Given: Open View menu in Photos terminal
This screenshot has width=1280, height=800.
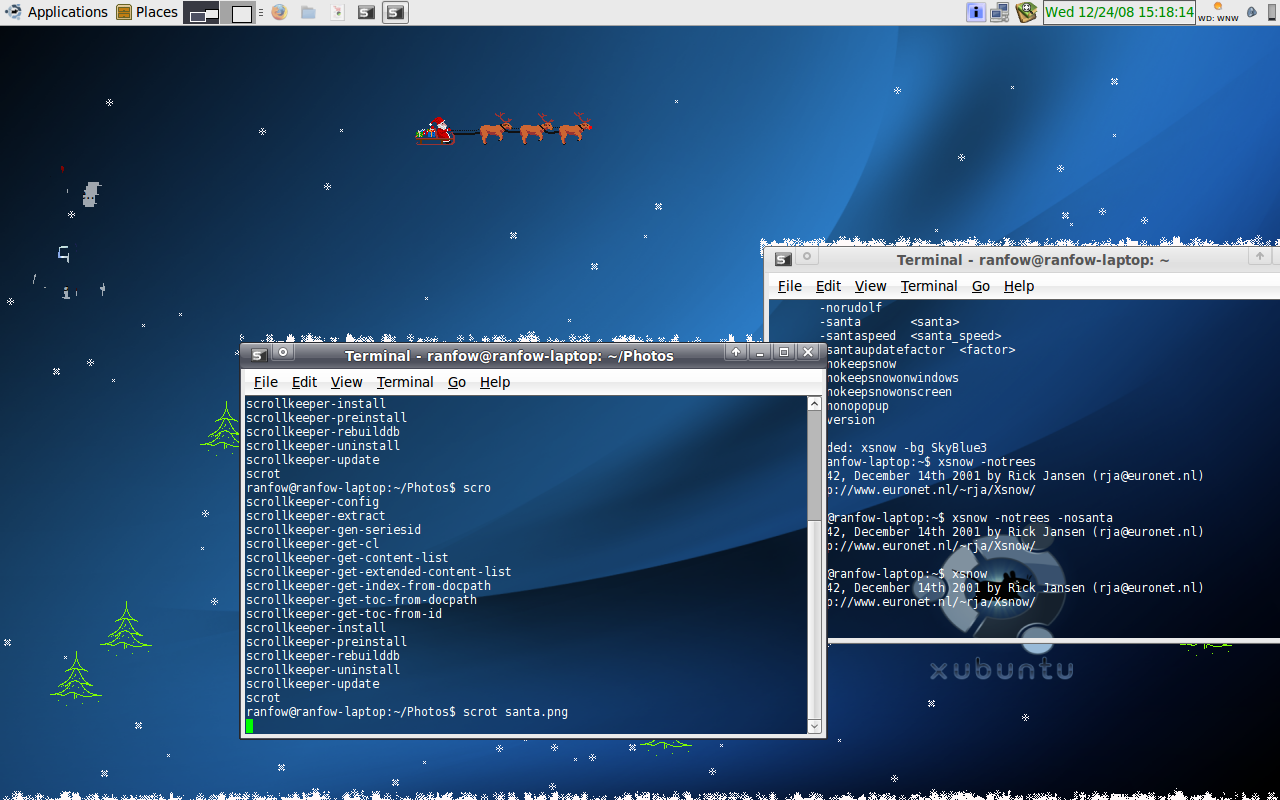Looking at the screenshot, I should click(346, 382).
